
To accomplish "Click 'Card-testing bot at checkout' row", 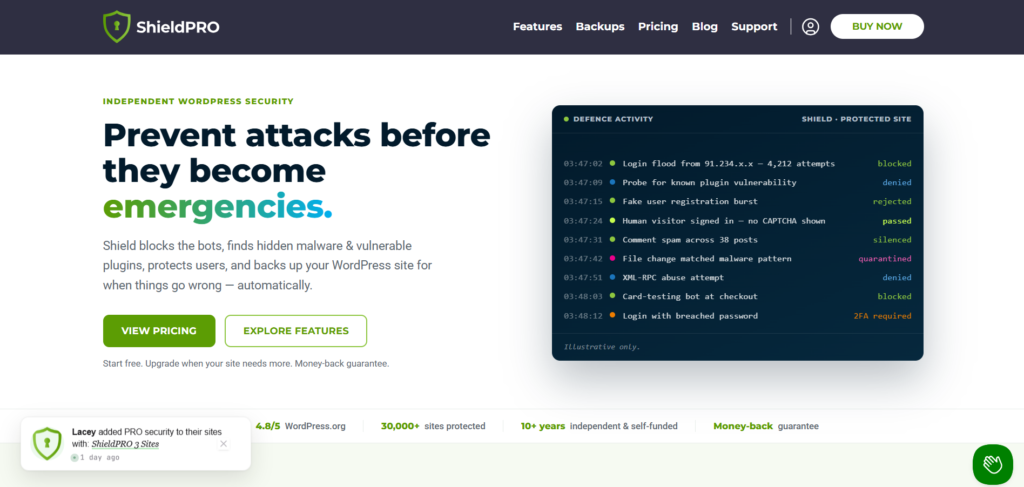I will click(x=737, y=296).
